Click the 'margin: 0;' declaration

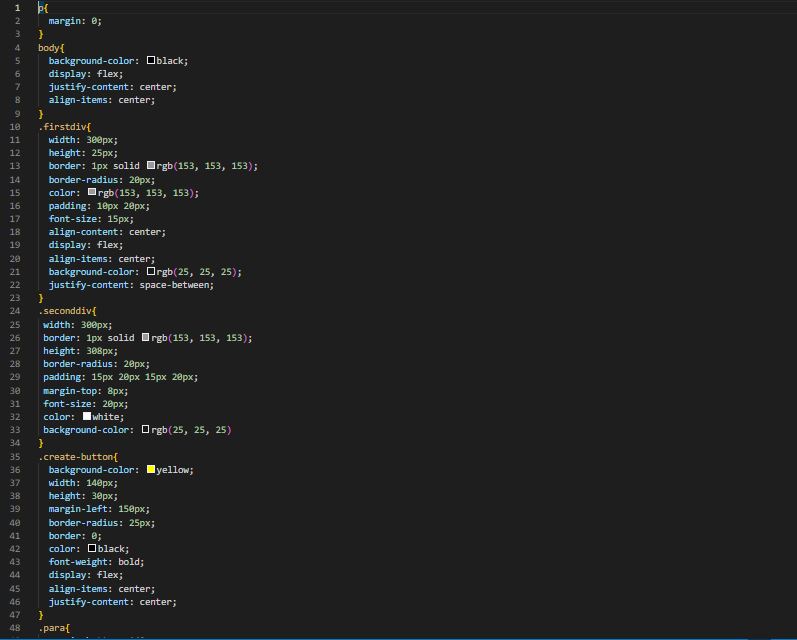tap(75, 21)
